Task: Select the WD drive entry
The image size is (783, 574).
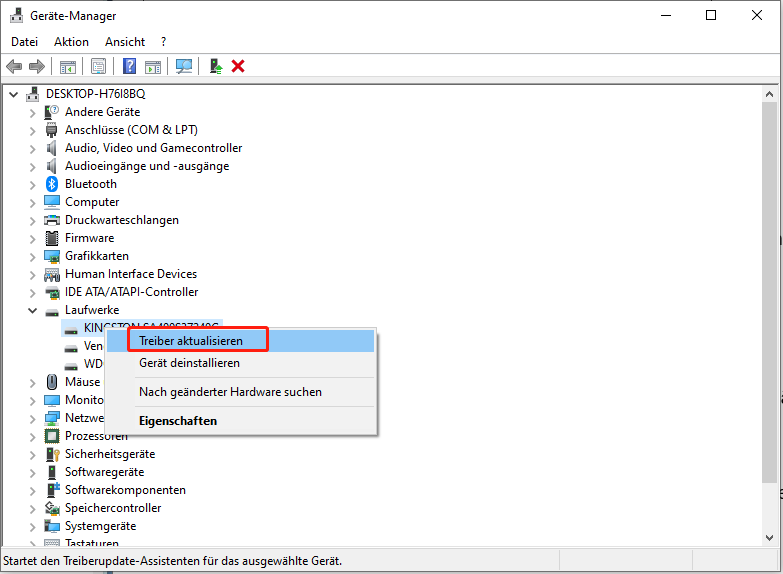Action: coord(93,364)
